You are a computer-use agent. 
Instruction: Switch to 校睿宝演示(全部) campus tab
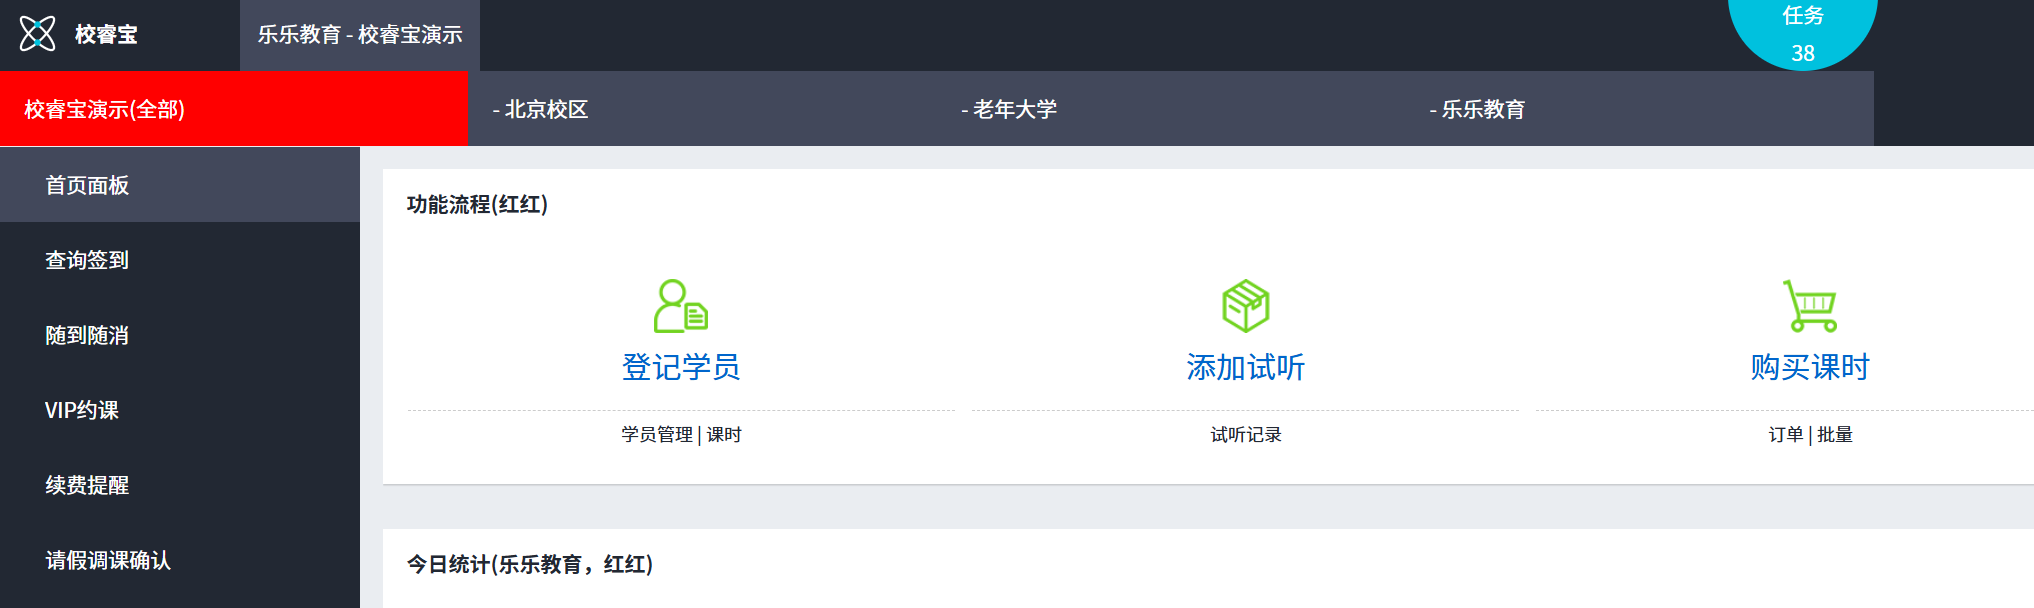(x=105, y=109)
